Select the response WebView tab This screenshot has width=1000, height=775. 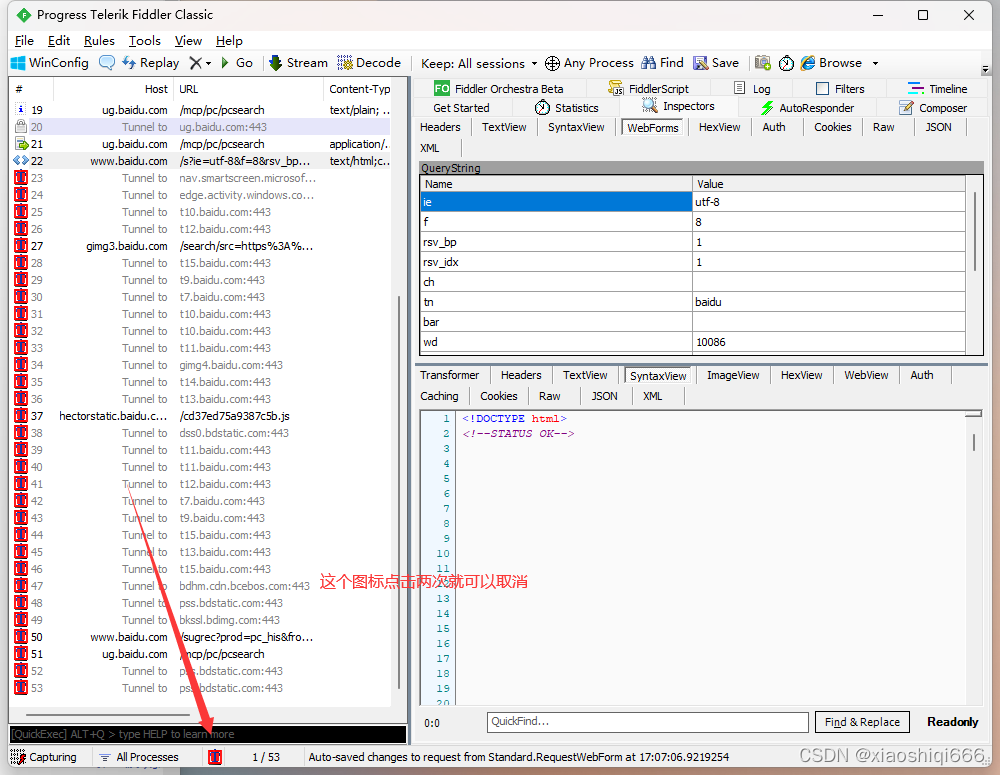pos(866,375)
